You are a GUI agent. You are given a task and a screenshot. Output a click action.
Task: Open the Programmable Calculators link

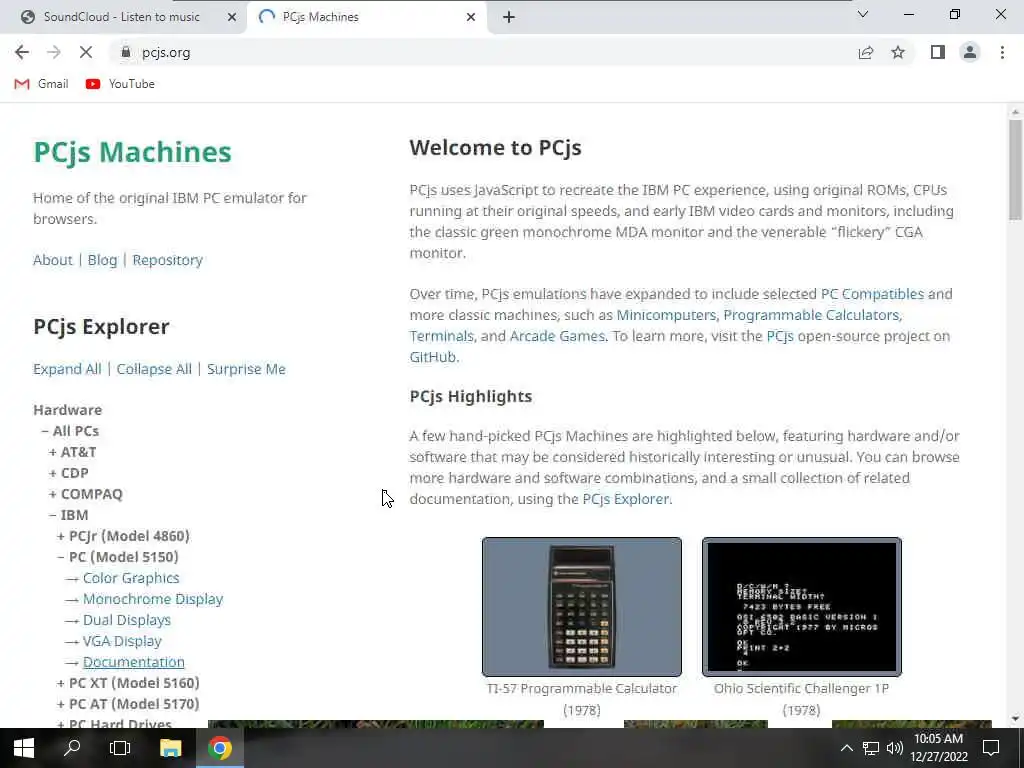[811, 315]
